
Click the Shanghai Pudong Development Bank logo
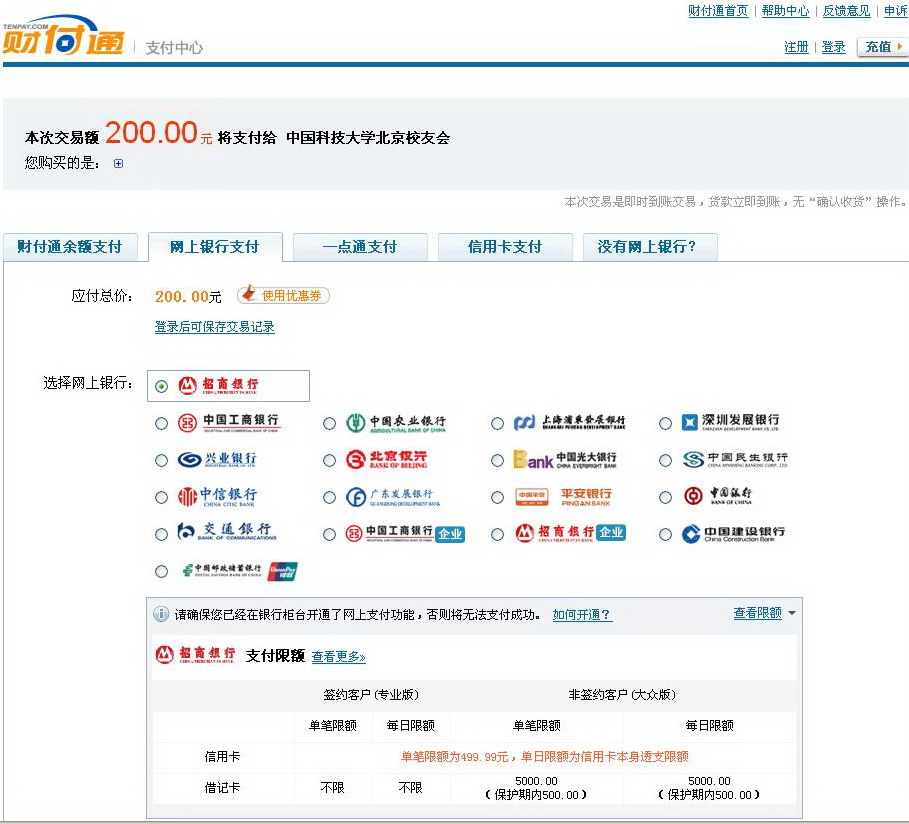(x=568, y=424)
